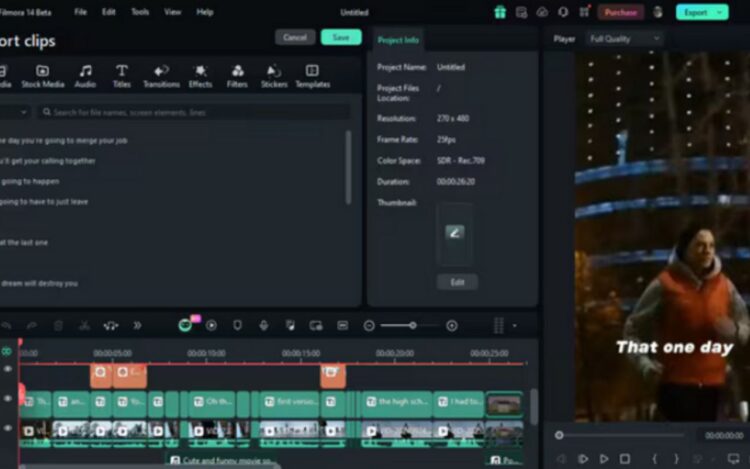This screenshot has height=469, width=750.
Task: Open the apps grid icon with red dot
Action: point(584,12)
